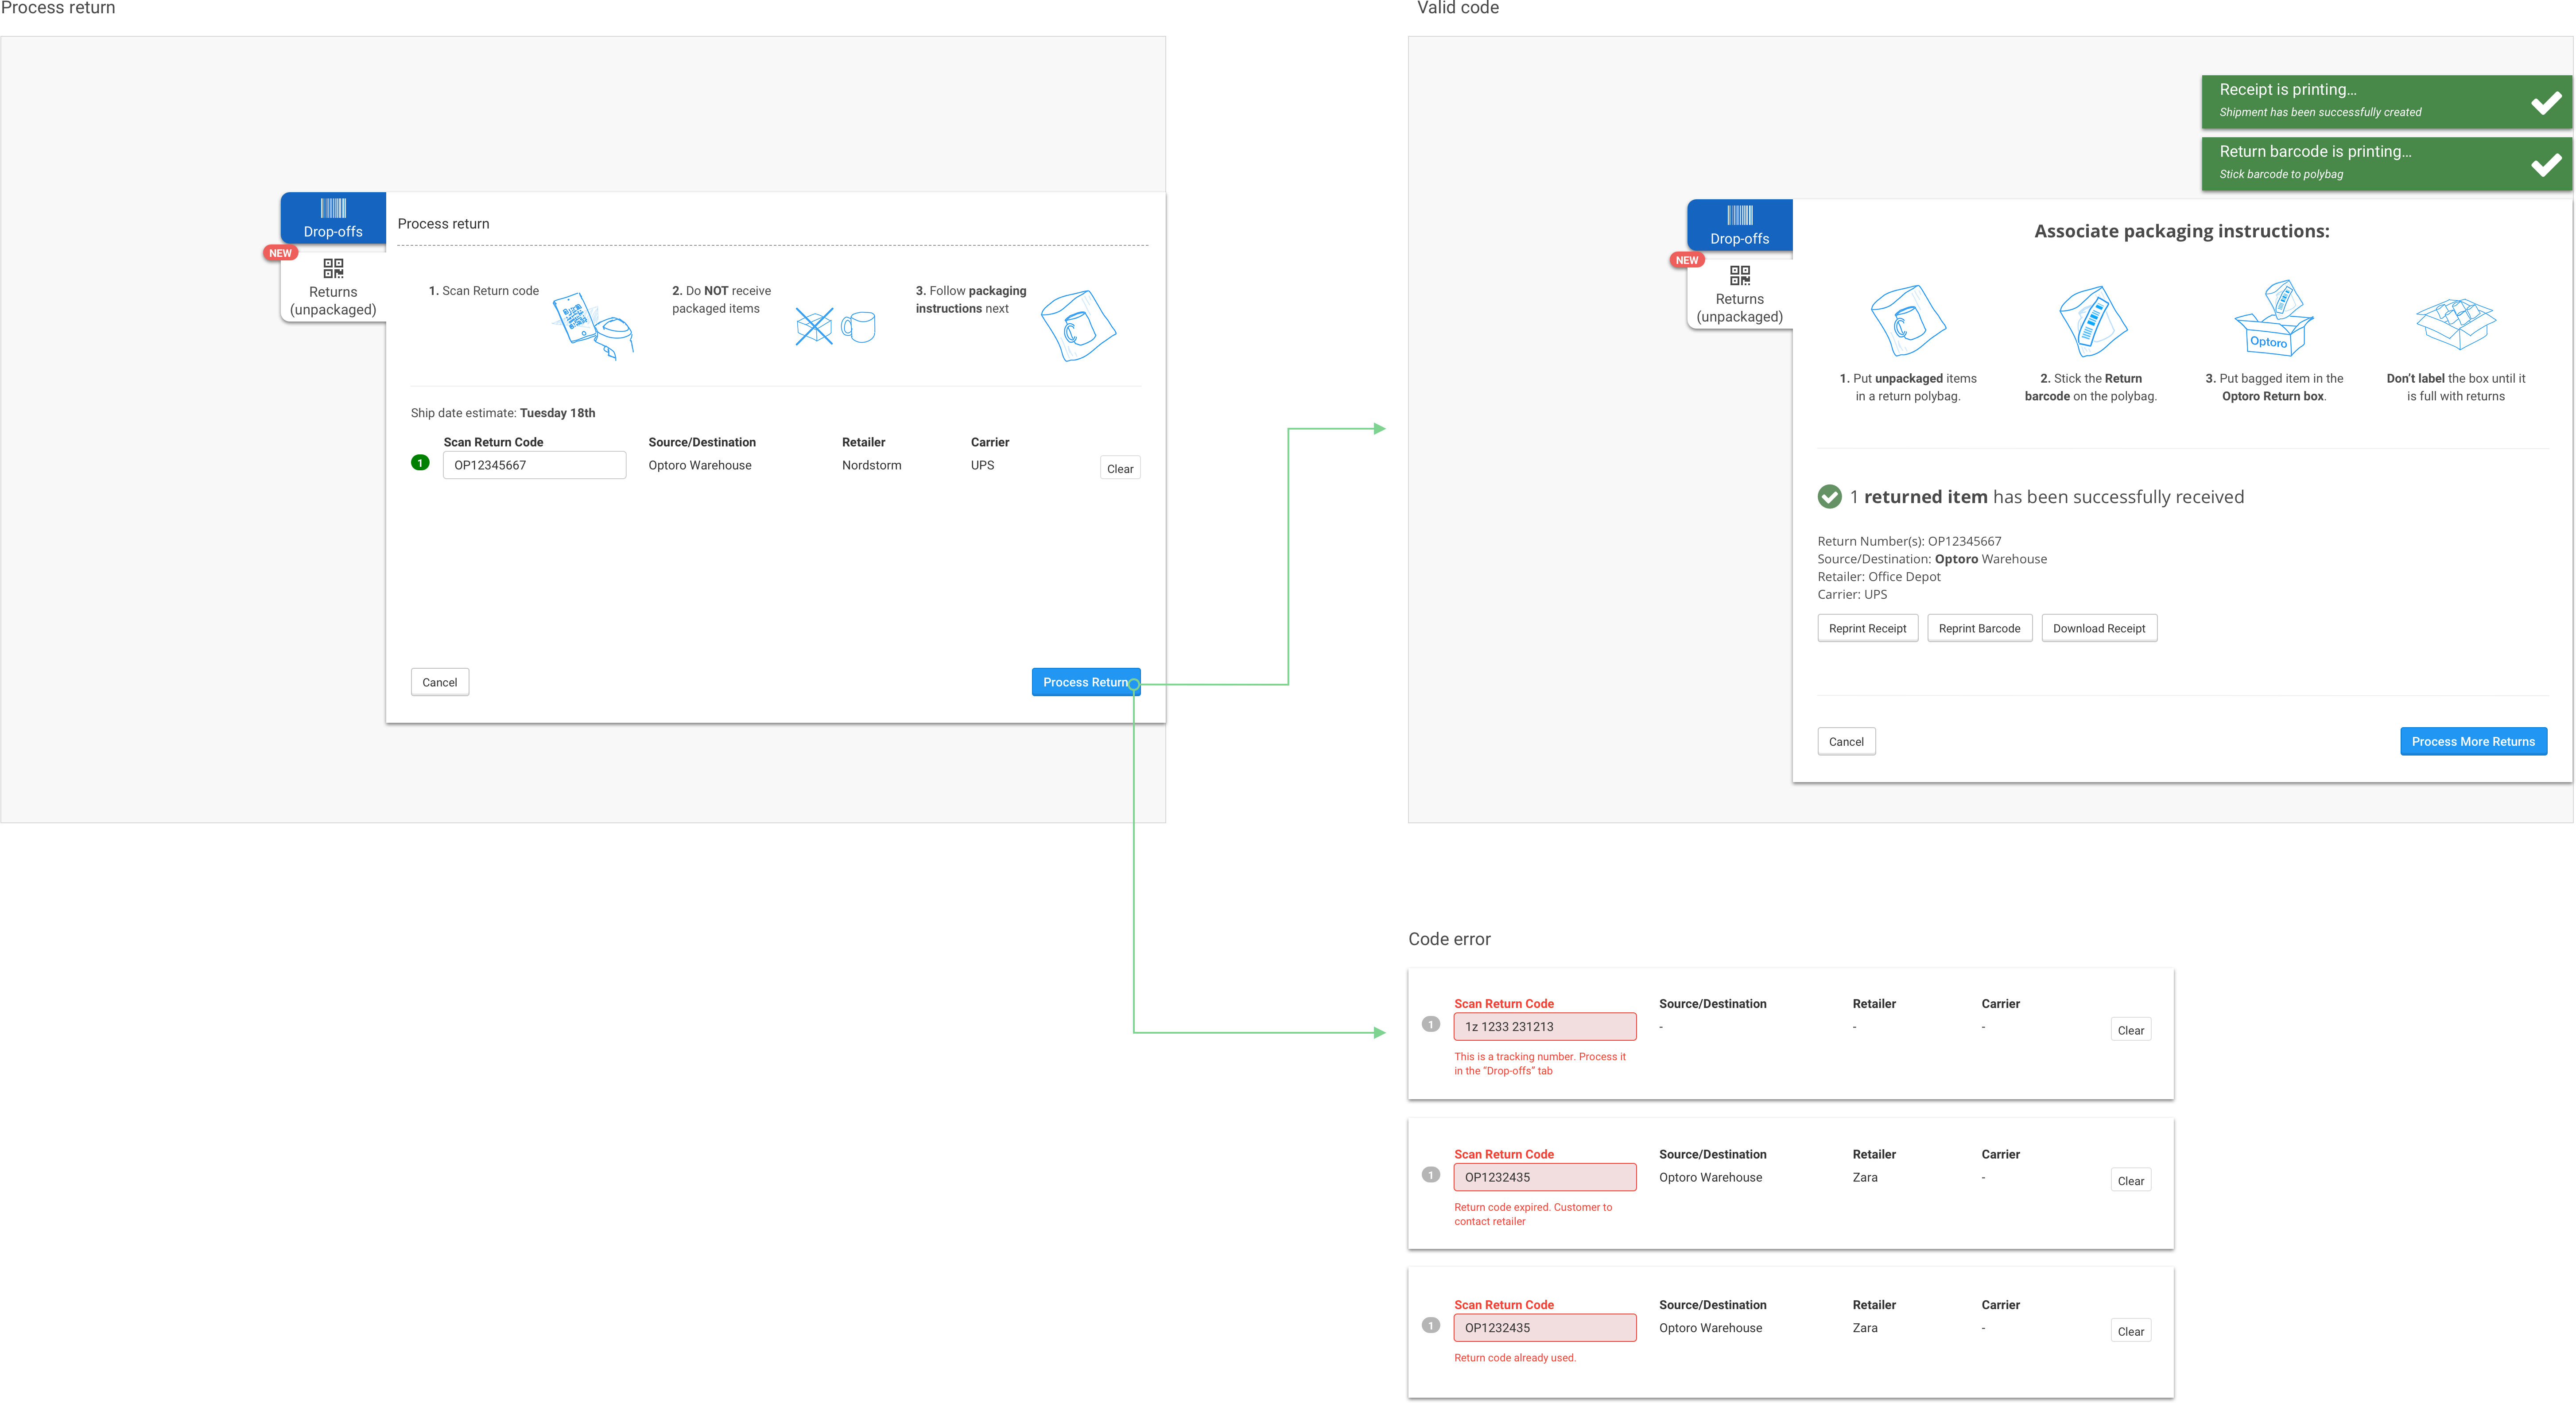Click the crossed-out packaged box illustration

(x=814, y=326)
